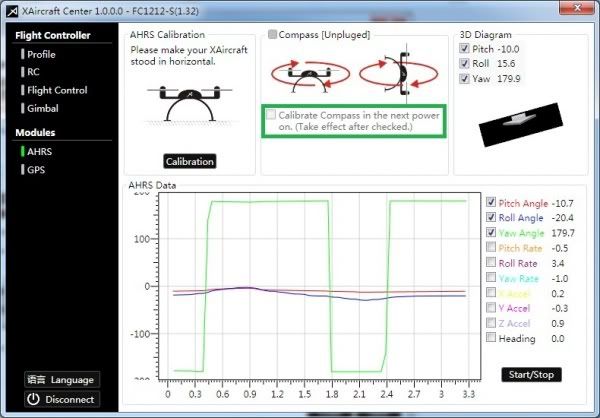Click the AHRS Calibration instruction text
Image resolution: width=600 pixels, height=418 pixels.
click(189, 56)
